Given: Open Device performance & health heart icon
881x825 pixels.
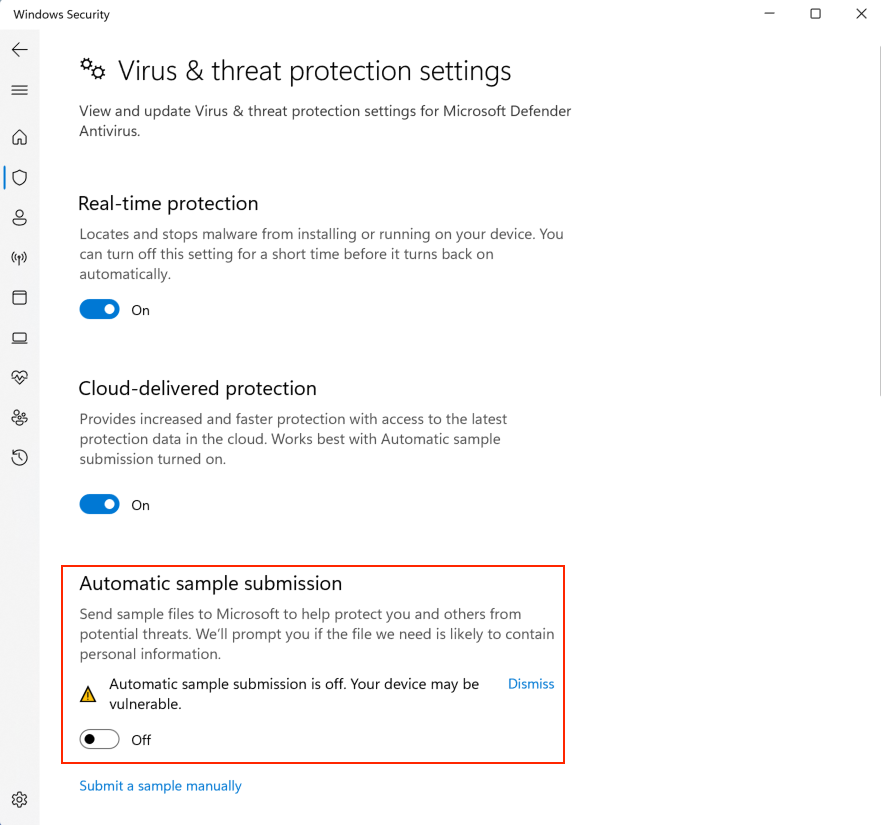Looking at the screenshot, I should click(x=19, y=378).
